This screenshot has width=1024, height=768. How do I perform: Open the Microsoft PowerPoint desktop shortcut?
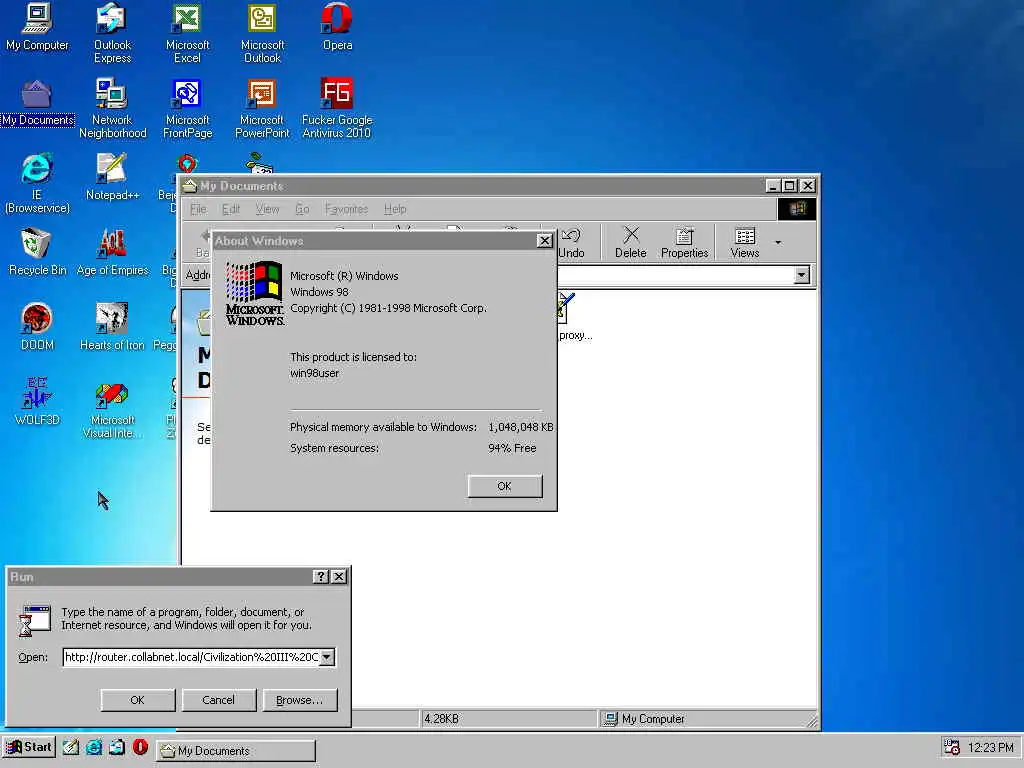tap(262, 108)
